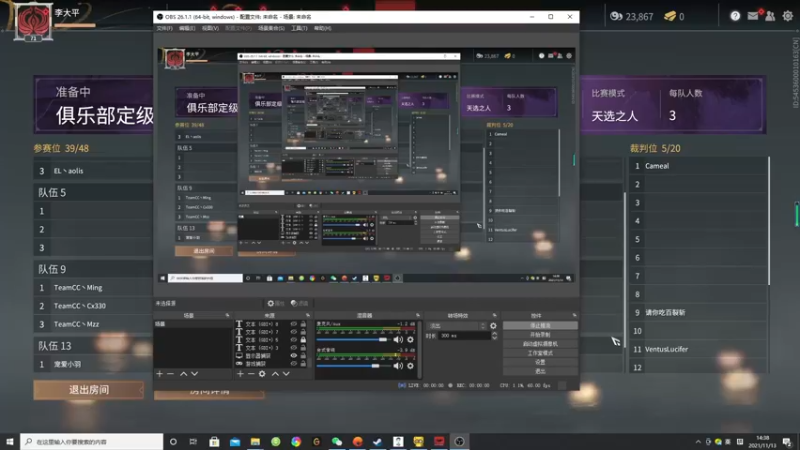This screenshot has width=800, height=450.
Task: Mute the 麦克风/Aux speaker icon in the mixer
Action: 398,339
